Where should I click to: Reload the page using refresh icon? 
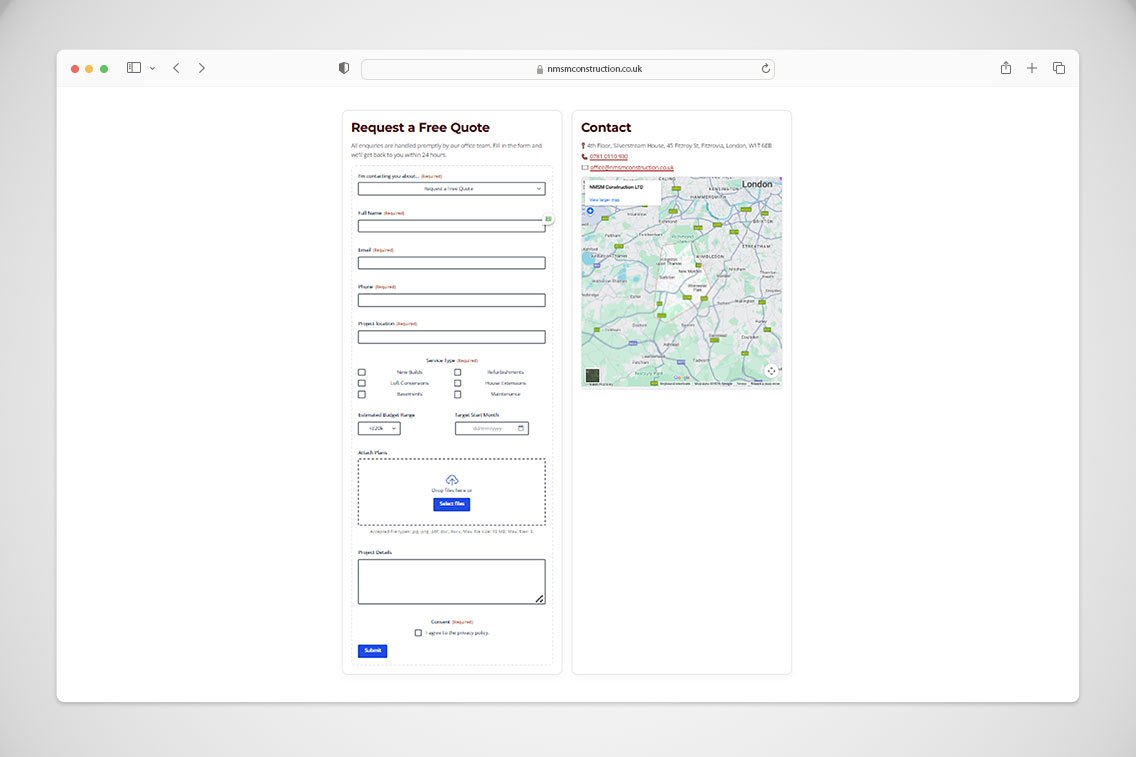coord(766,69)
